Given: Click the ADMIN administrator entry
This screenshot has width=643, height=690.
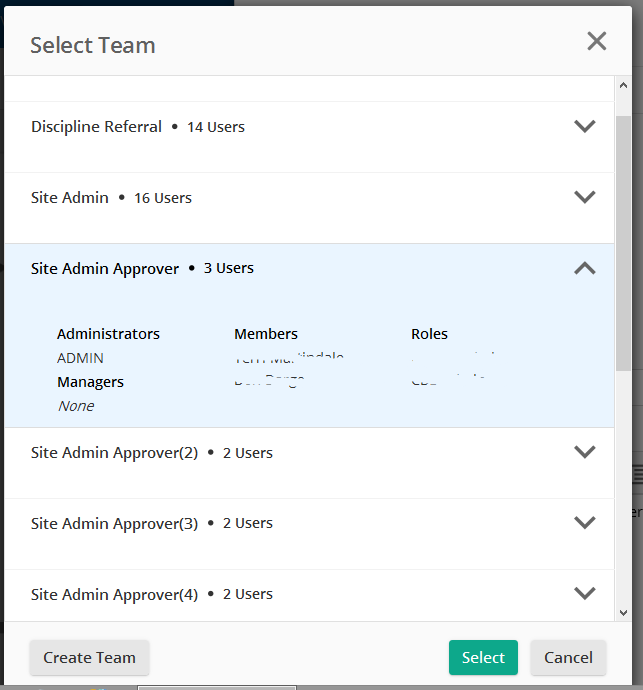Looking at the screenshot, I should 80,358.
